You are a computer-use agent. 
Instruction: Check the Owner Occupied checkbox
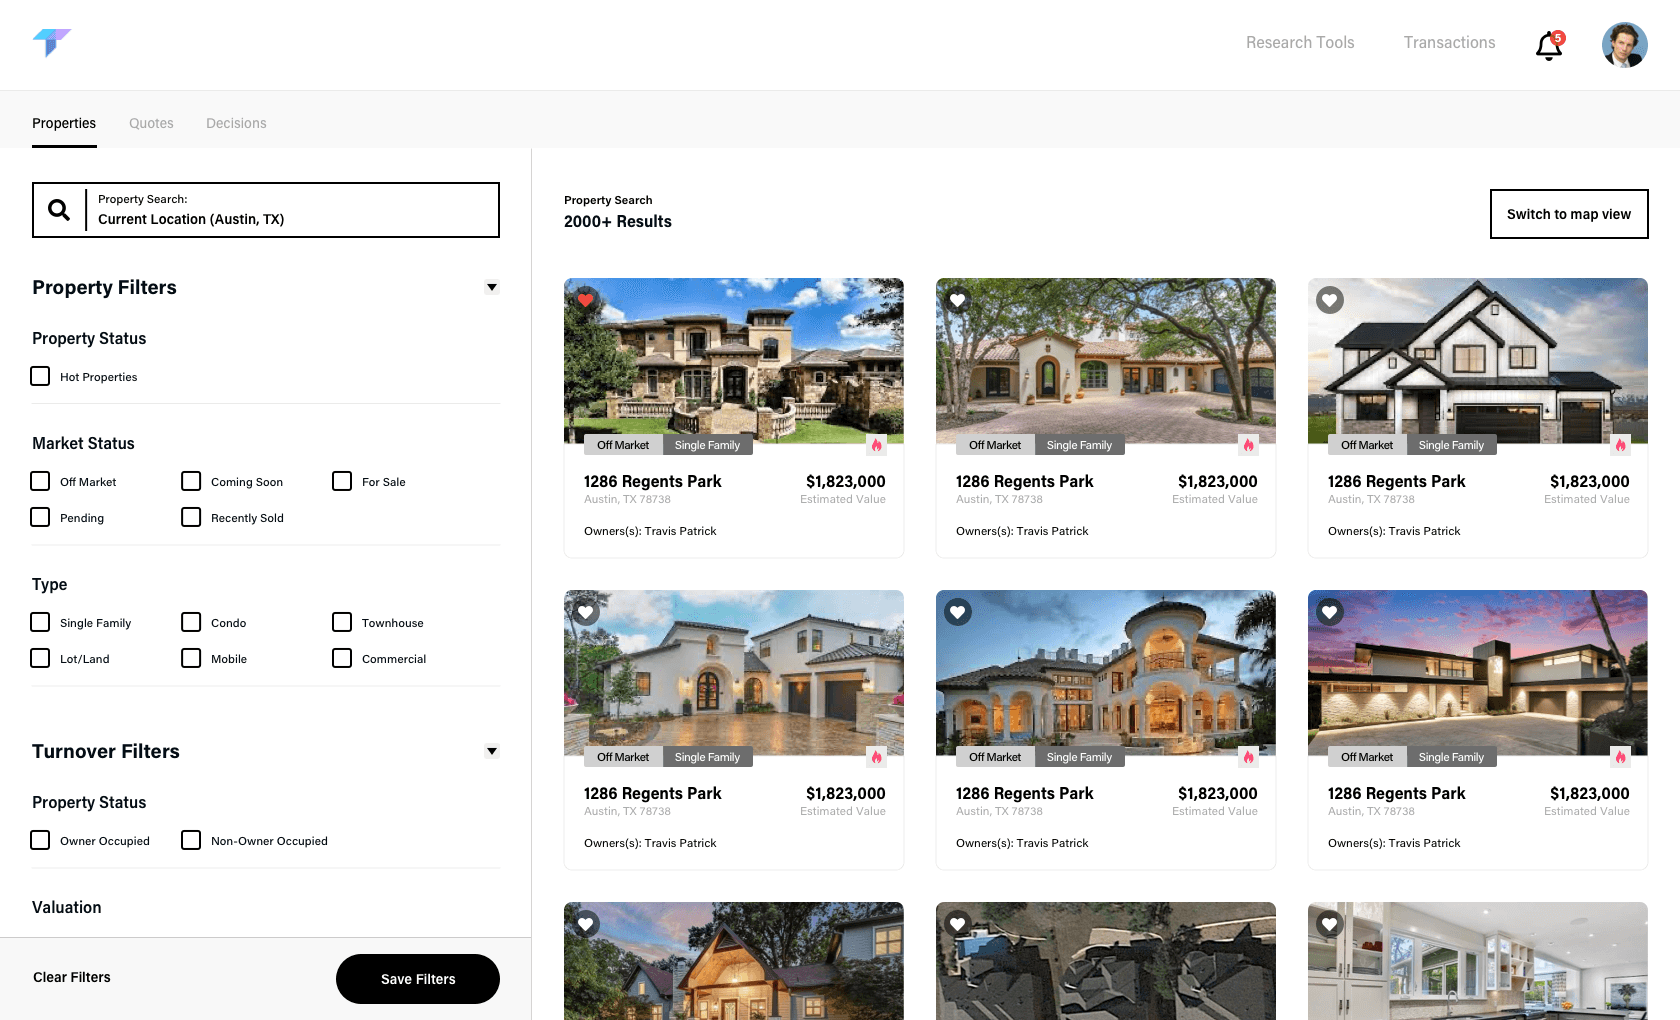pyautogui.click(x=40, y=840)
